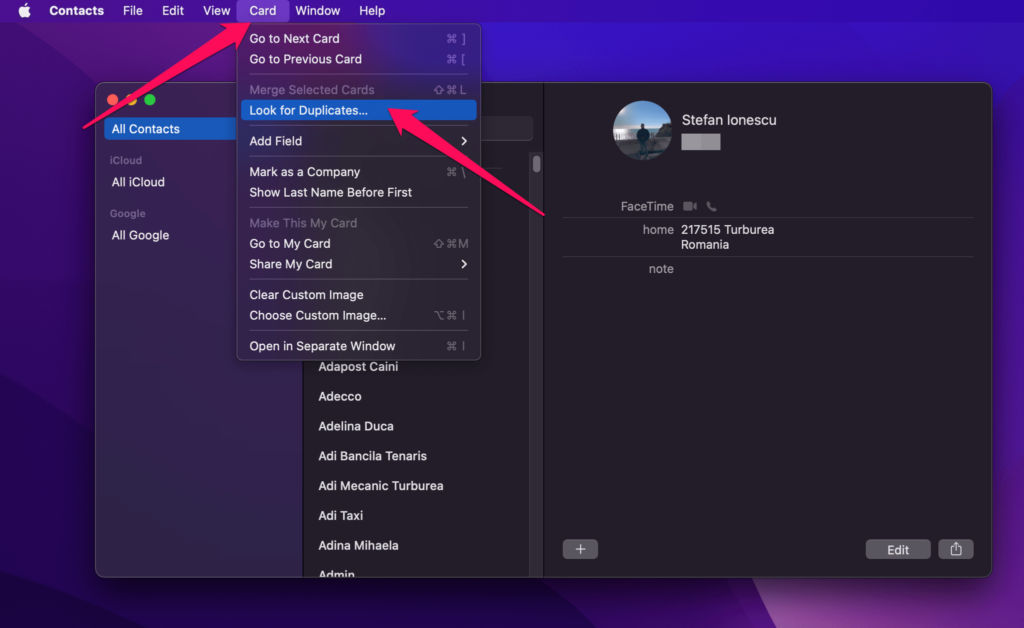This screenshot has height=628, width=1024.
Task: Select All Google group in sidebar
Action: tap(141, 235)
